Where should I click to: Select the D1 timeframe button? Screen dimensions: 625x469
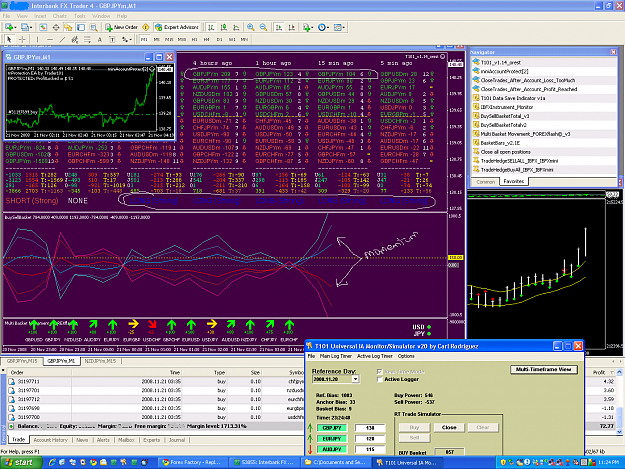219,39
